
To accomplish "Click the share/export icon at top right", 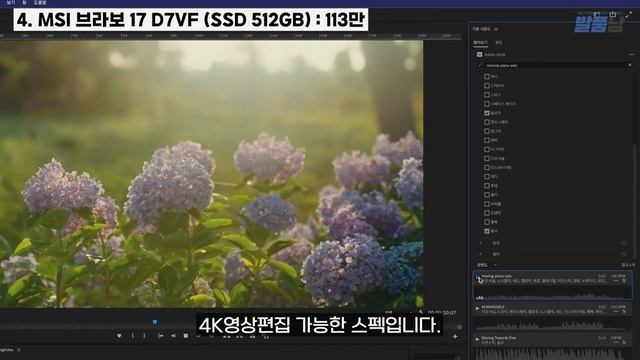I will (x=613, y=14).
